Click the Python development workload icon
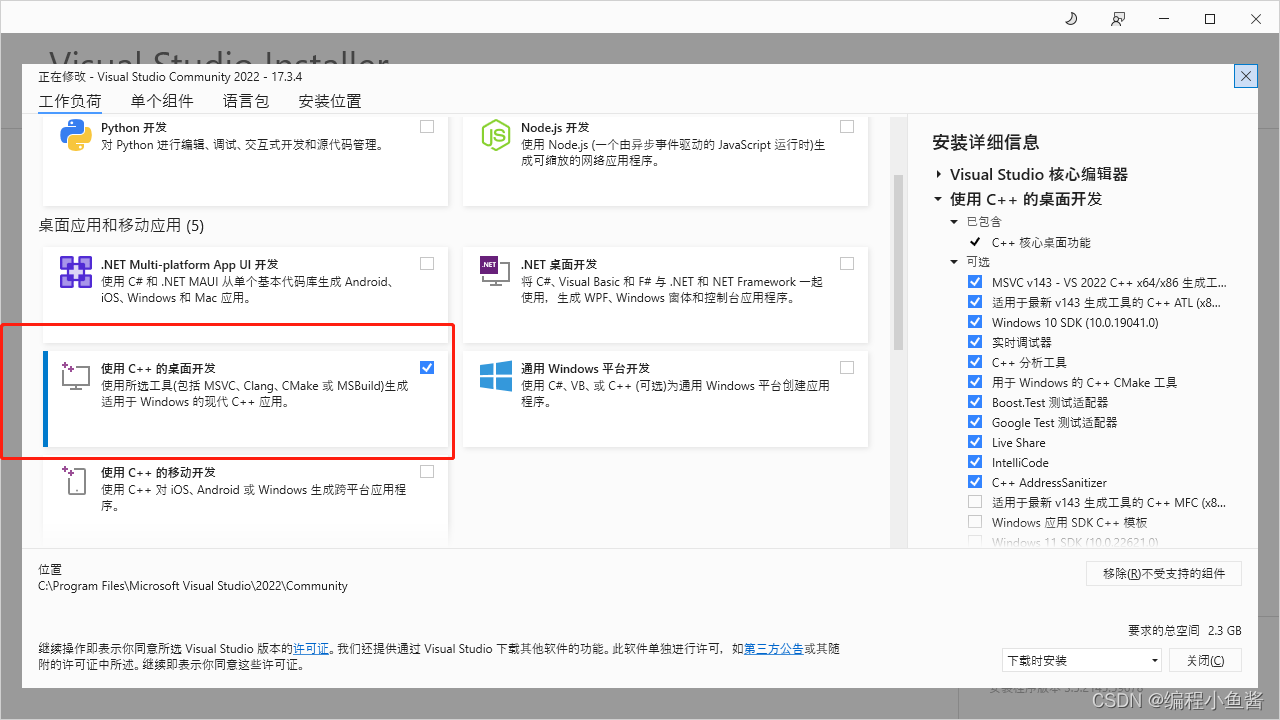 [76, 135]
